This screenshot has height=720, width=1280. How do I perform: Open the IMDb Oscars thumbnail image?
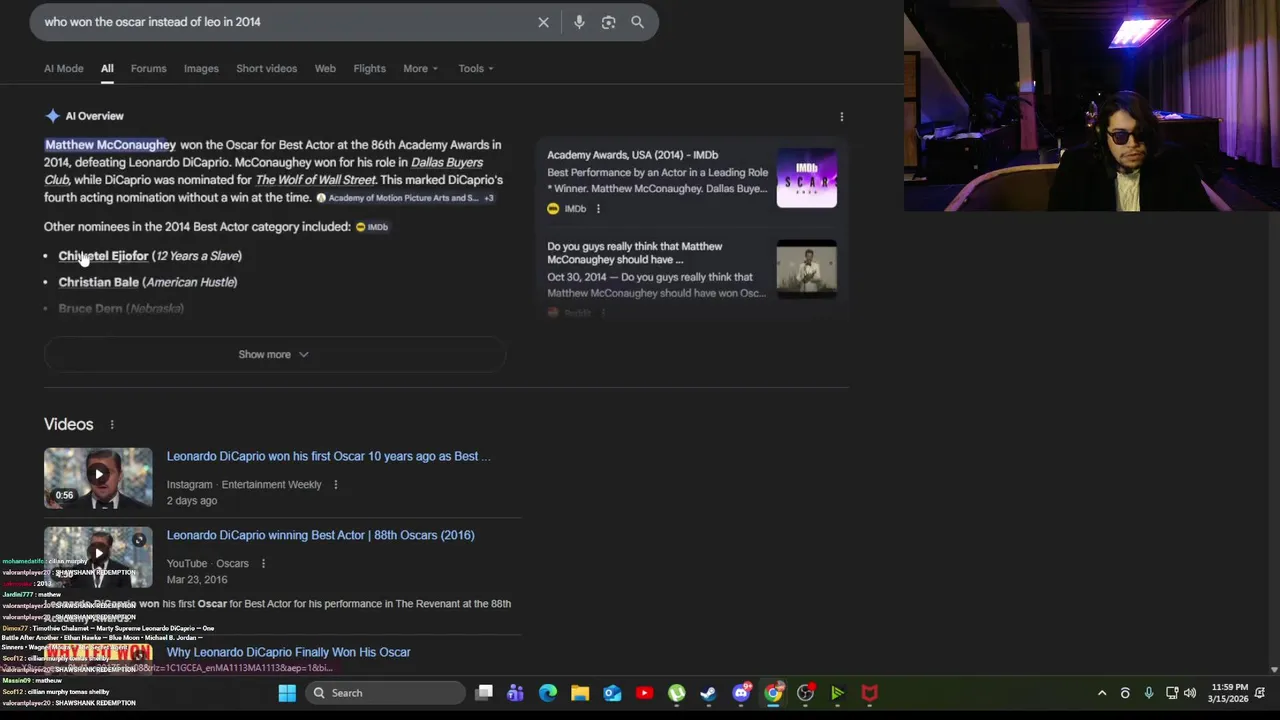click(x=806, y=178)
